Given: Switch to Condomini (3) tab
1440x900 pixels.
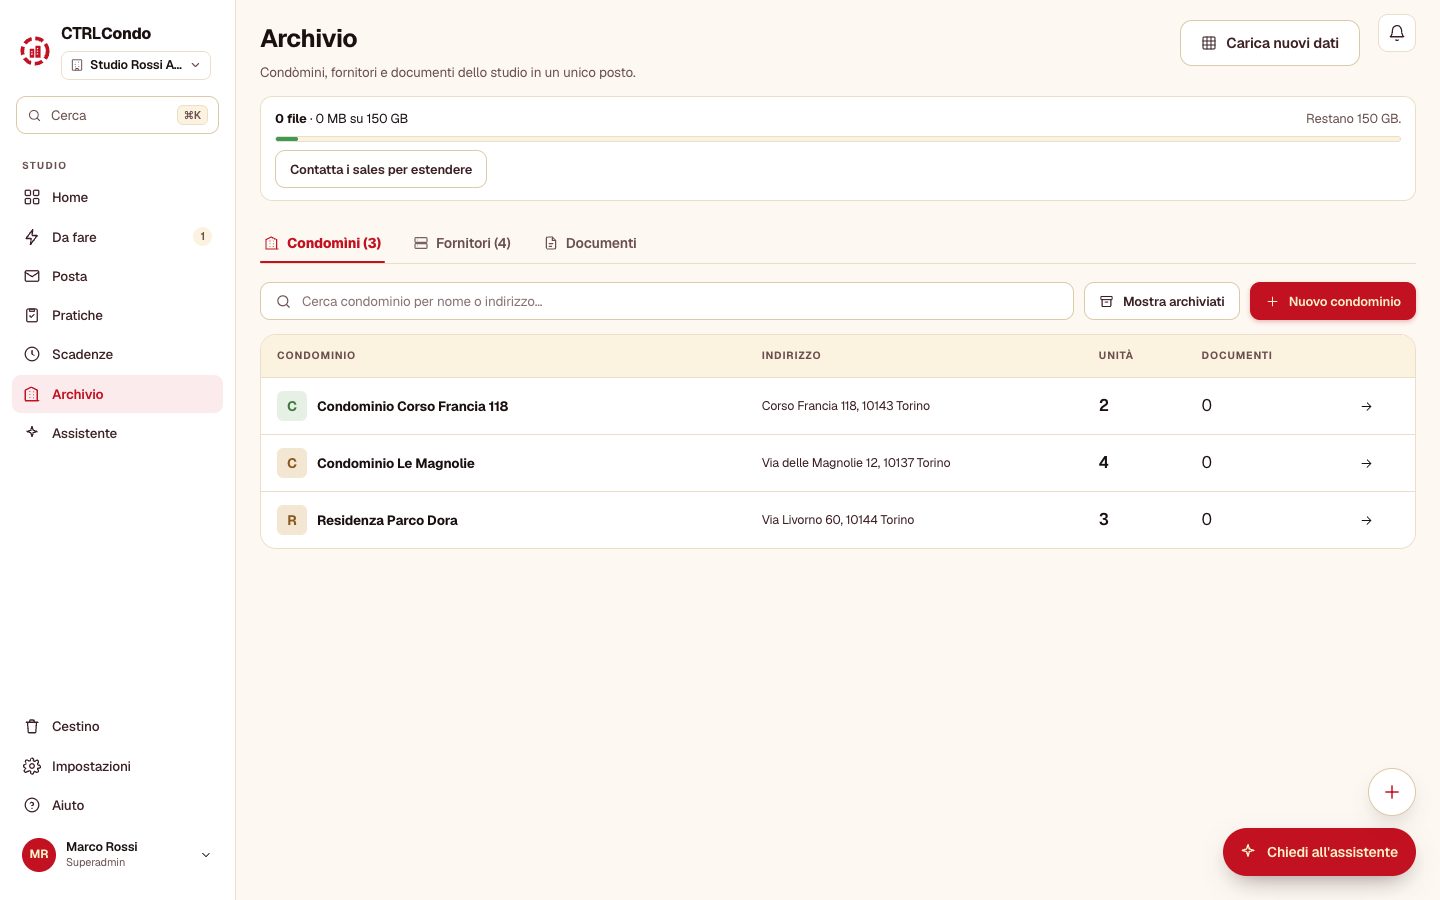Looking at the screenshot, I should click(322, 243).
